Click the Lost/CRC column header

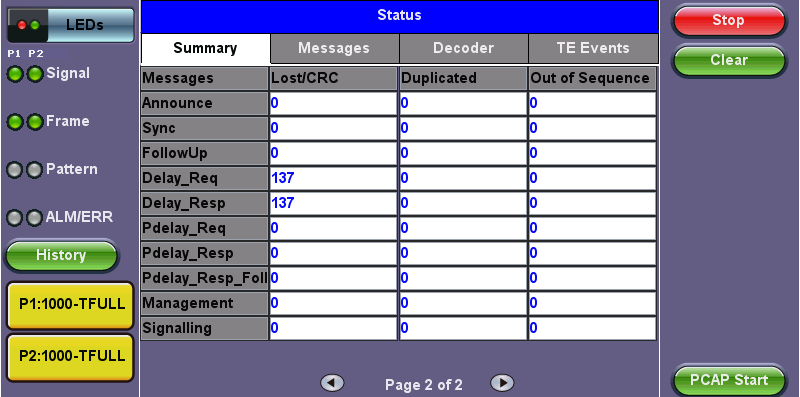click(x=333, y=79)
